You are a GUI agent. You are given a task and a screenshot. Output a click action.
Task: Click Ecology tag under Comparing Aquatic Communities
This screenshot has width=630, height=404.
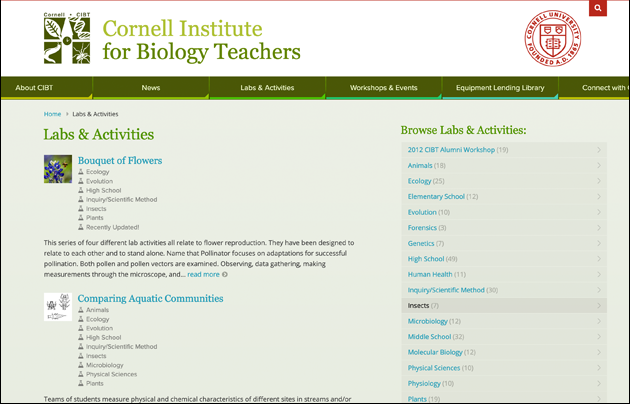[x=98, y=319]
